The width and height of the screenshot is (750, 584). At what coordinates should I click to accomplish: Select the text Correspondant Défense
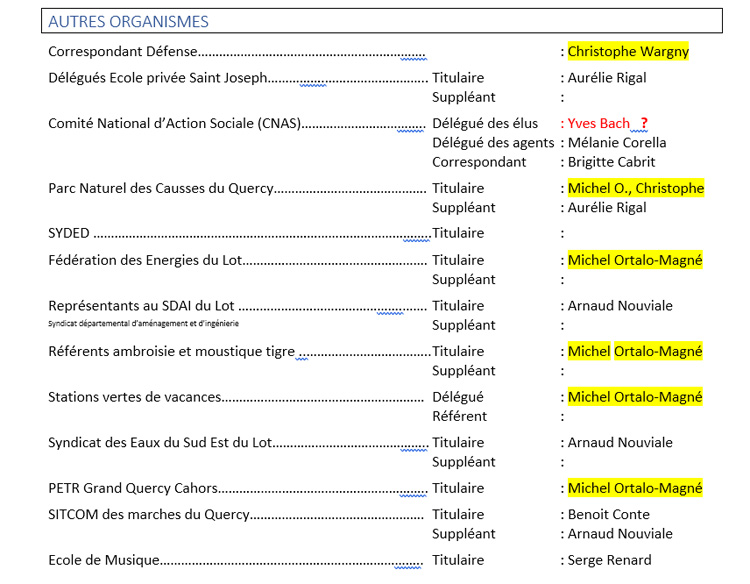click(x=123, y=51)
